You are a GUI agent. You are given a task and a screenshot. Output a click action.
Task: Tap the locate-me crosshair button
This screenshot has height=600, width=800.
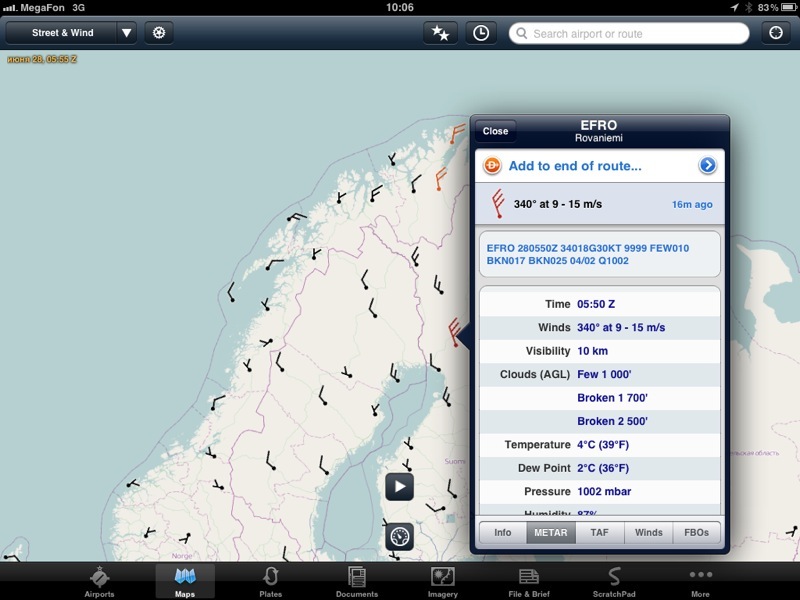click(x=775, y=33)
